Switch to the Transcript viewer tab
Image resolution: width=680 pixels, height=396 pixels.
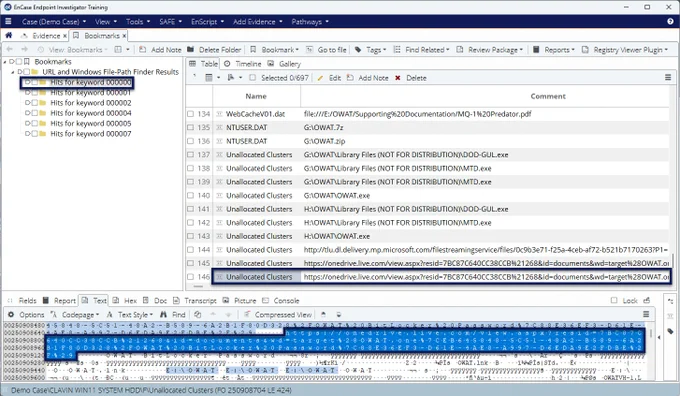click(x=195, y=300)
